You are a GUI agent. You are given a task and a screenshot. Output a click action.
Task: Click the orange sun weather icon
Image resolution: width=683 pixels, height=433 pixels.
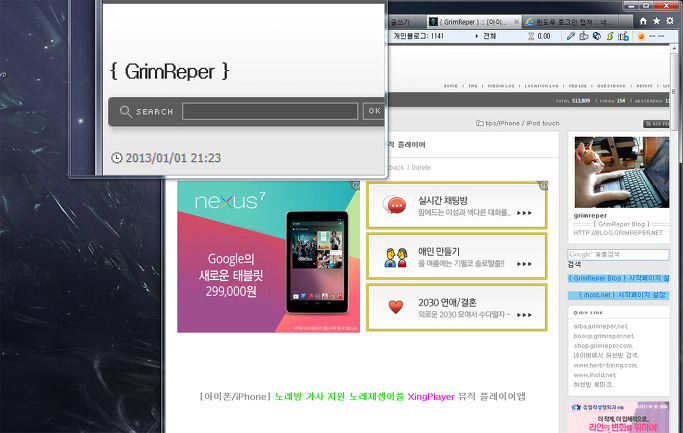(x=641, y=37)
